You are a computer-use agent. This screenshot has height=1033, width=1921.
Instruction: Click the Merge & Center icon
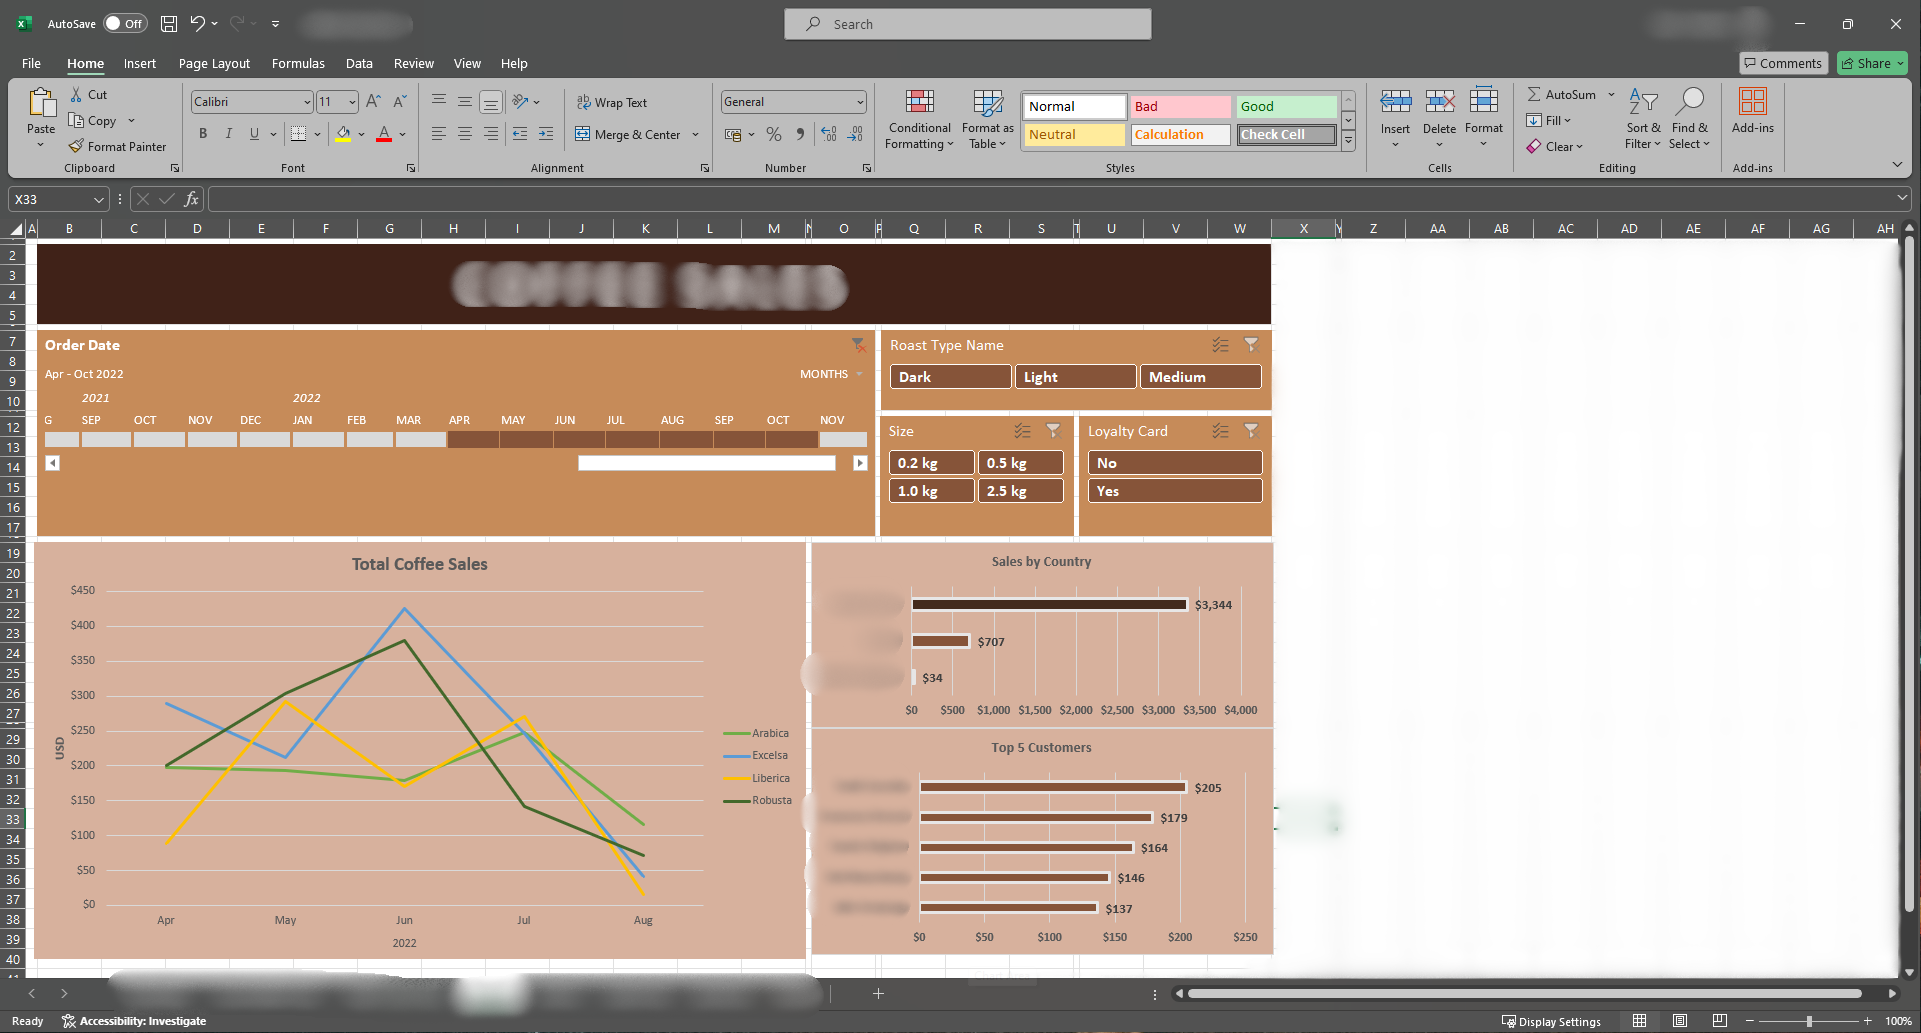tap(583, 134)
